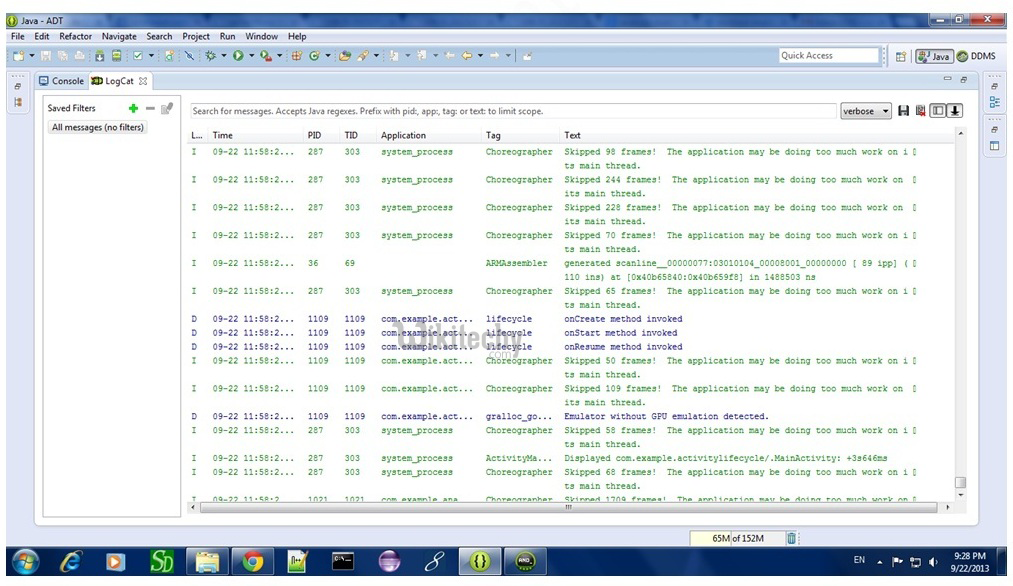Screen dimensions: 1013x586
Task: Open the Refactor menu
Action: pos(75,36)
